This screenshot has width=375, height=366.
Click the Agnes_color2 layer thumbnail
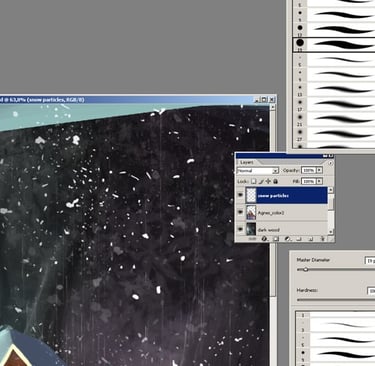click(x=251, y=213)
